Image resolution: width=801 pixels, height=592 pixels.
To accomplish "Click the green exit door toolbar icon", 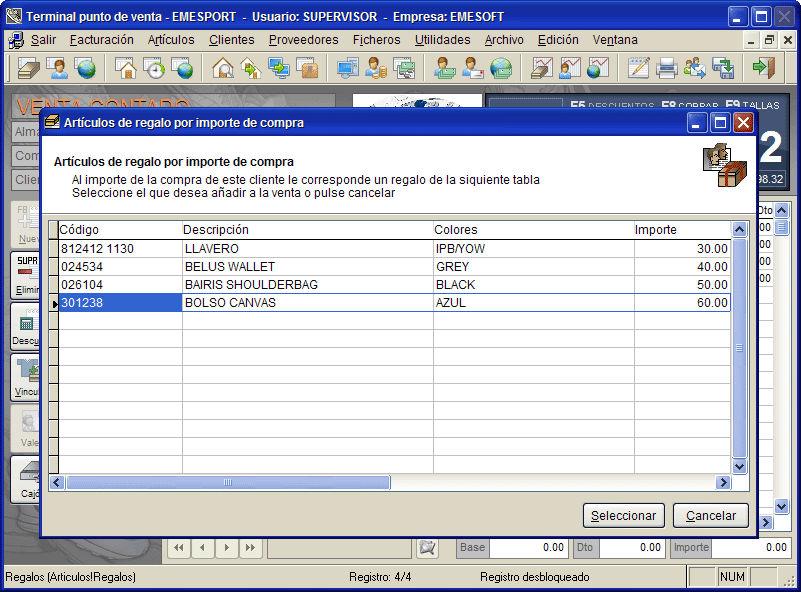I will pyautogui.click(x=764, y=68).
